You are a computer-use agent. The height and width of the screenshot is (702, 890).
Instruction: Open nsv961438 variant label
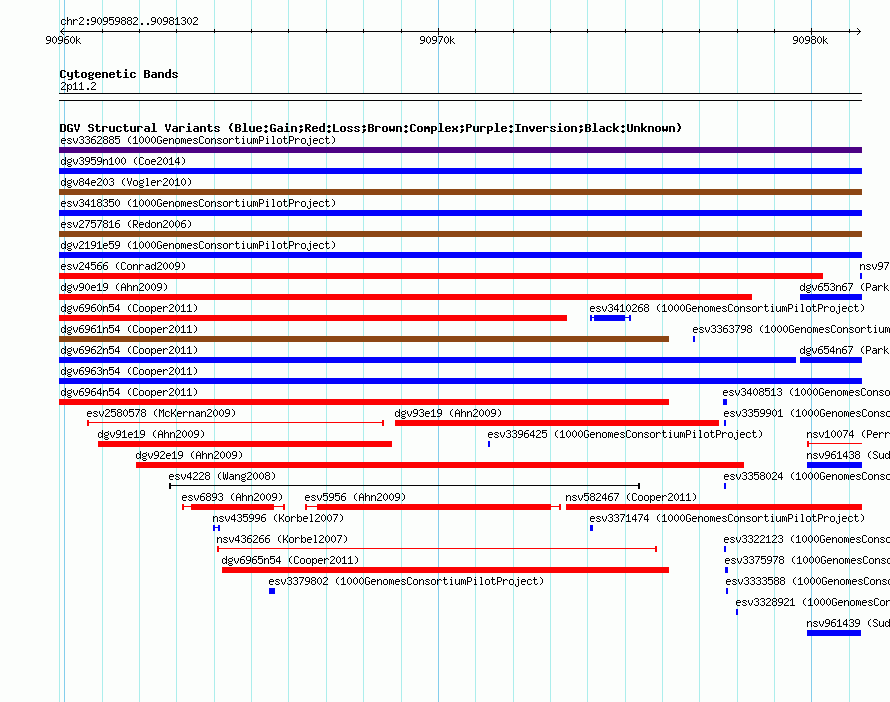click(848, 455)
